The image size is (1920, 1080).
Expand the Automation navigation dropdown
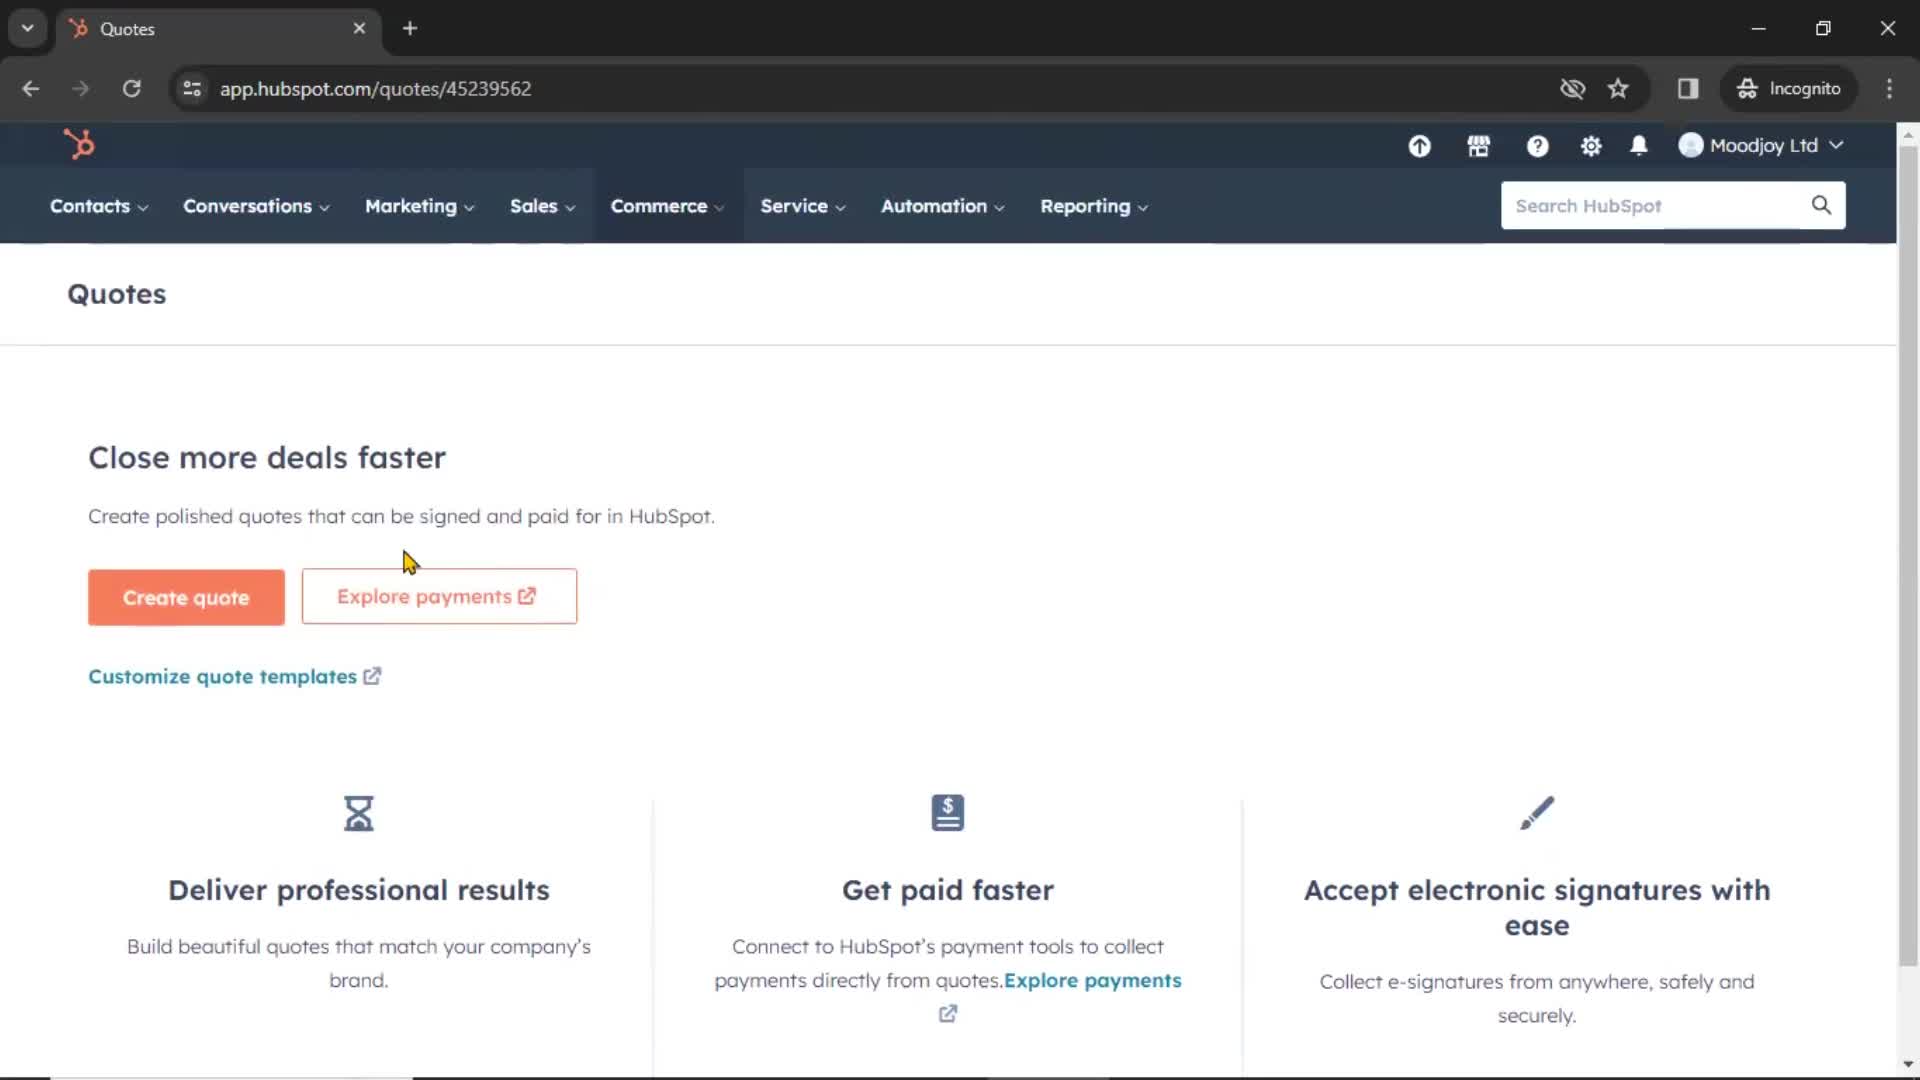tap(943, 206)
